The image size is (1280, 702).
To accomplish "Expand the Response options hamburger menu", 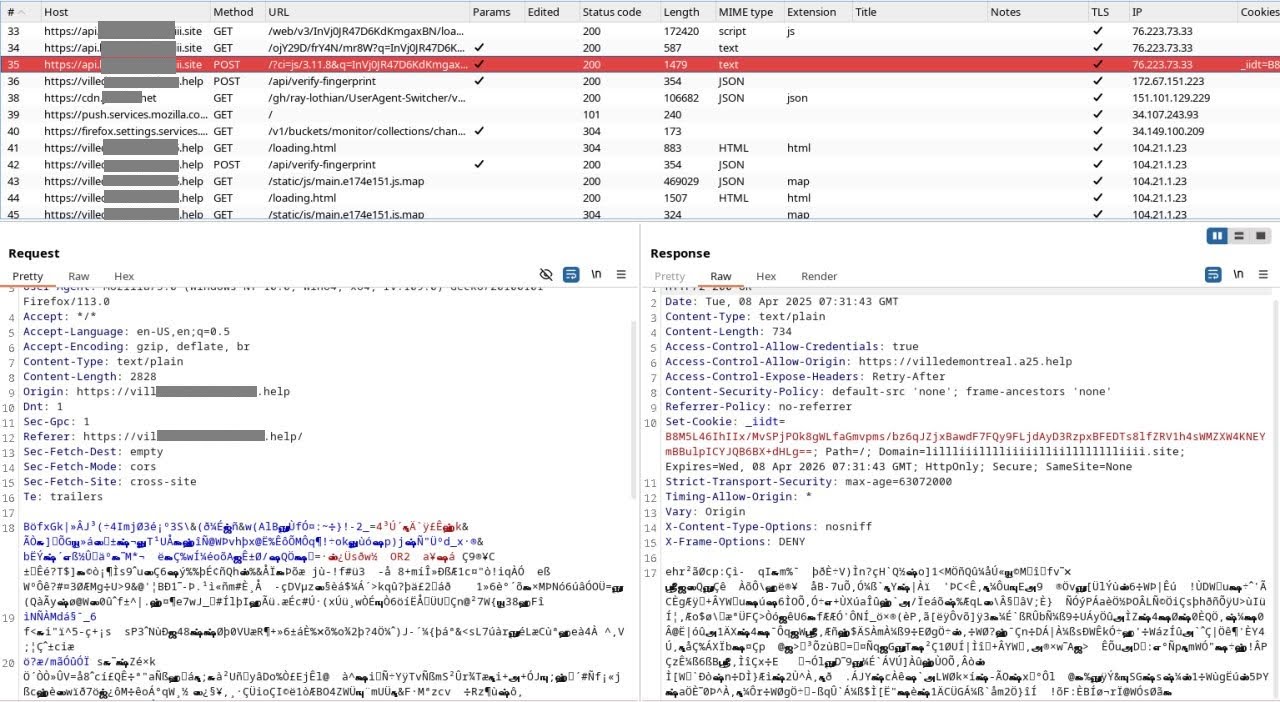I will (x=1262, y=274).
